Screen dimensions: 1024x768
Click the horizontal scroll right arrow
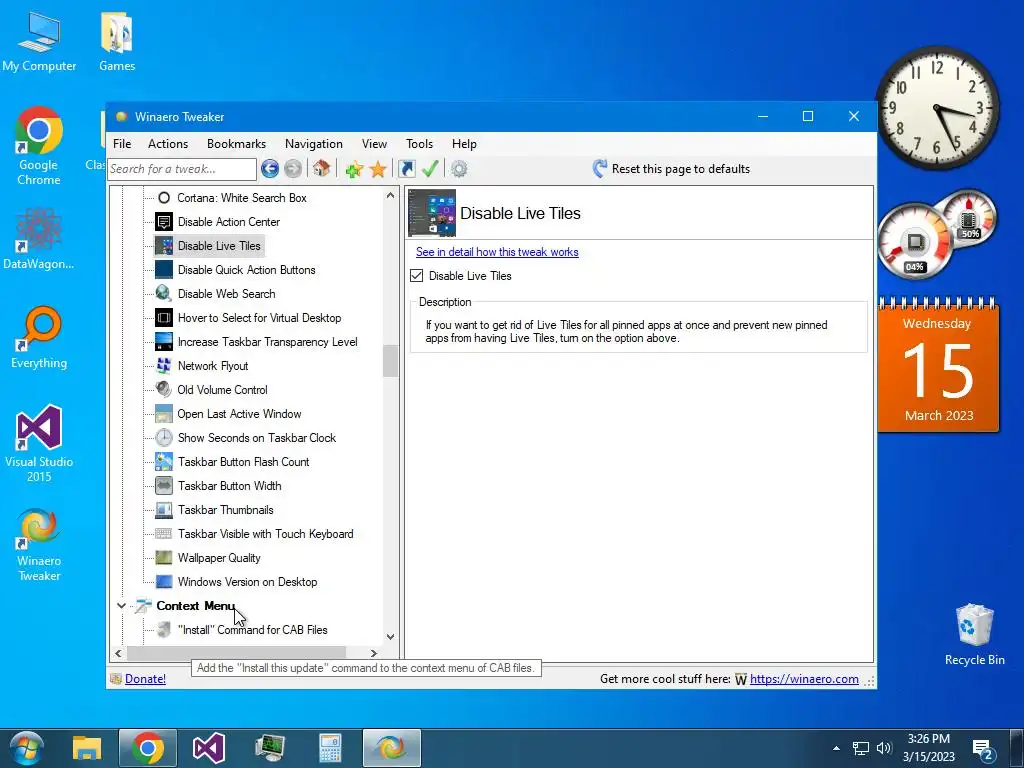pyautogui.click(x=374, y=653)
